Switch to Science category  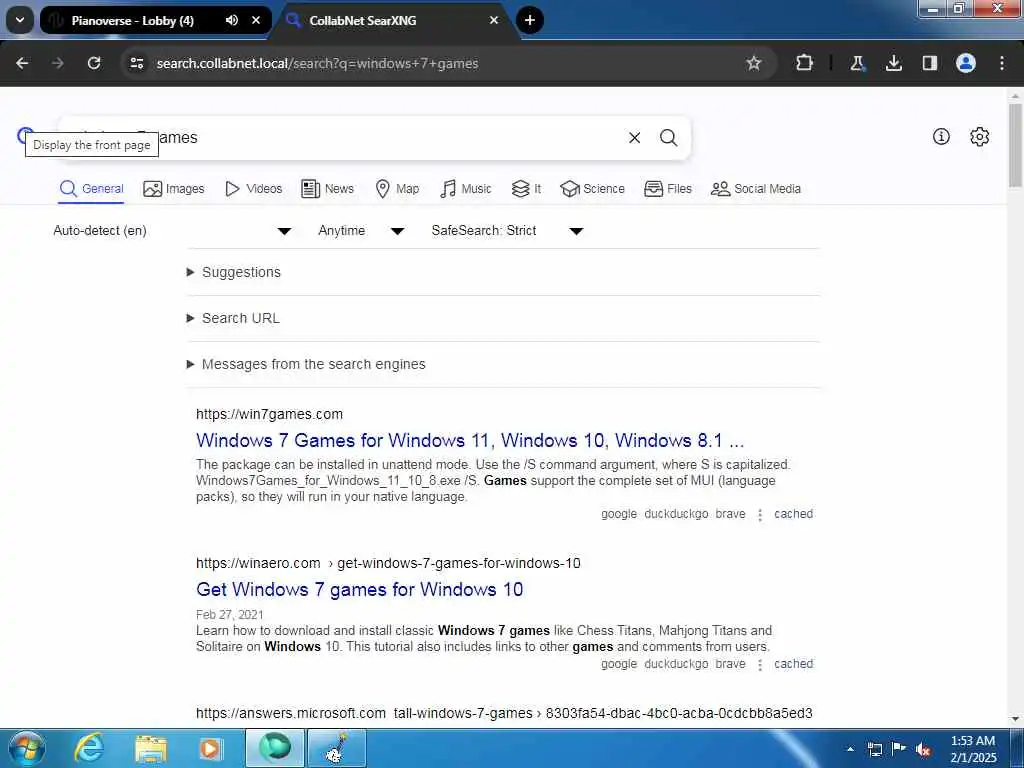(x=592, y=189)
